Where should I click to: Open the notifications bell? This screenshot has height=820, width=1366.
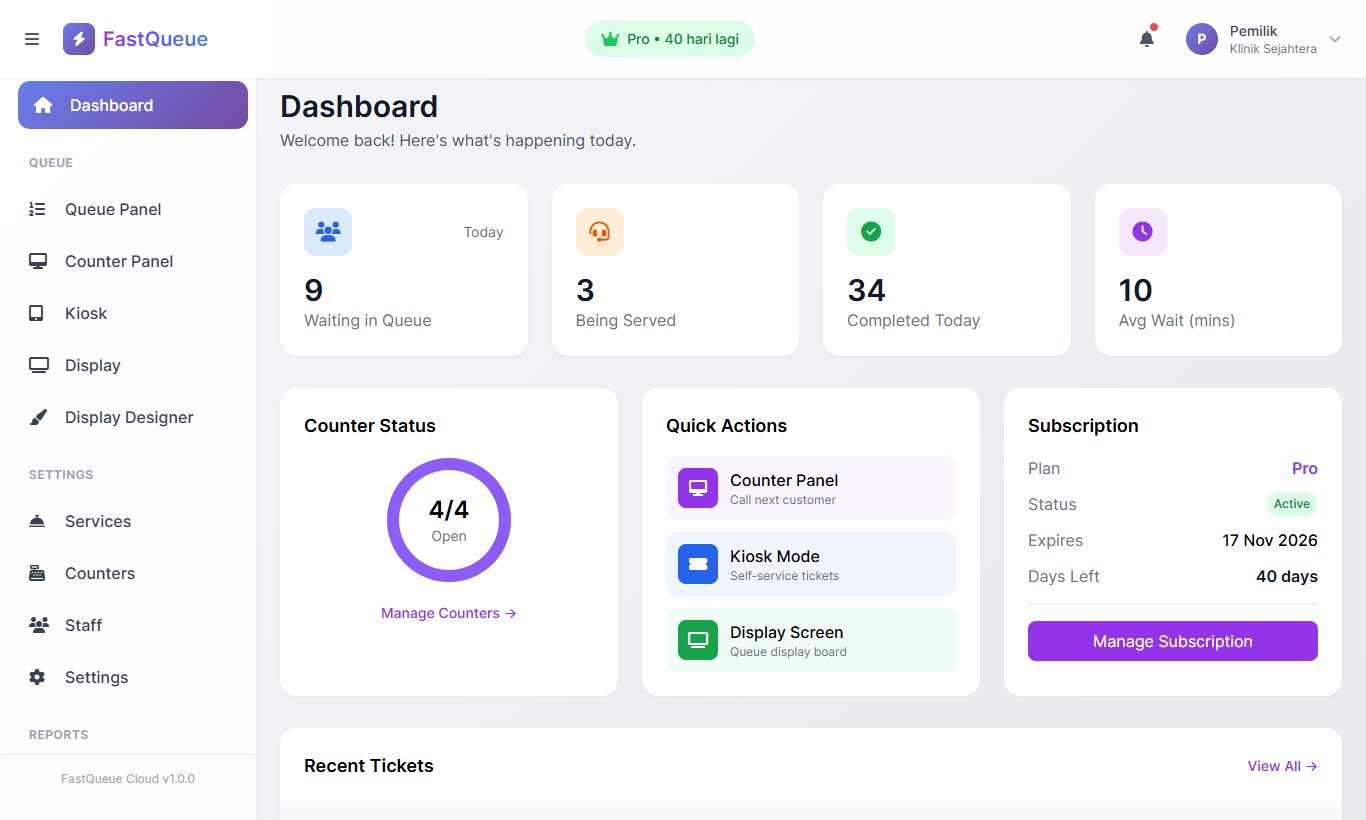point(1147,39)
